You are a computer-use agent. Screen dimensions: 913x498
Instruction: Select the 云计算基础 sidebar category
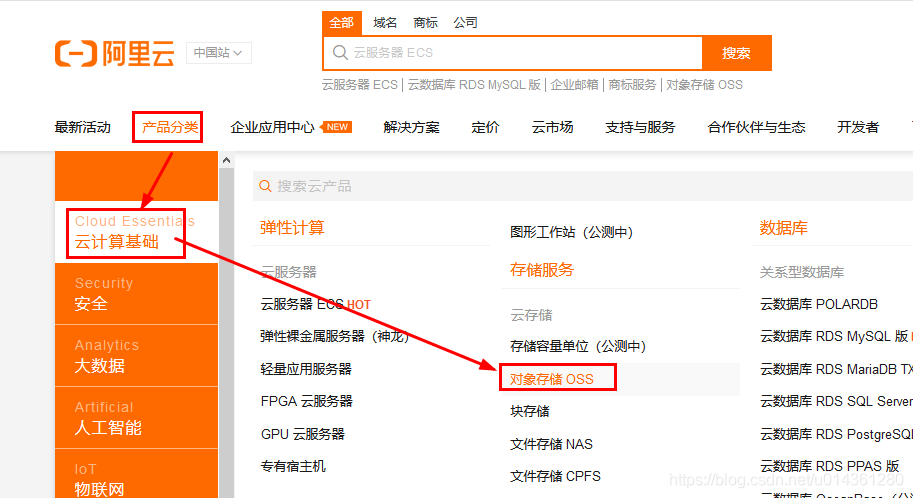136,232
